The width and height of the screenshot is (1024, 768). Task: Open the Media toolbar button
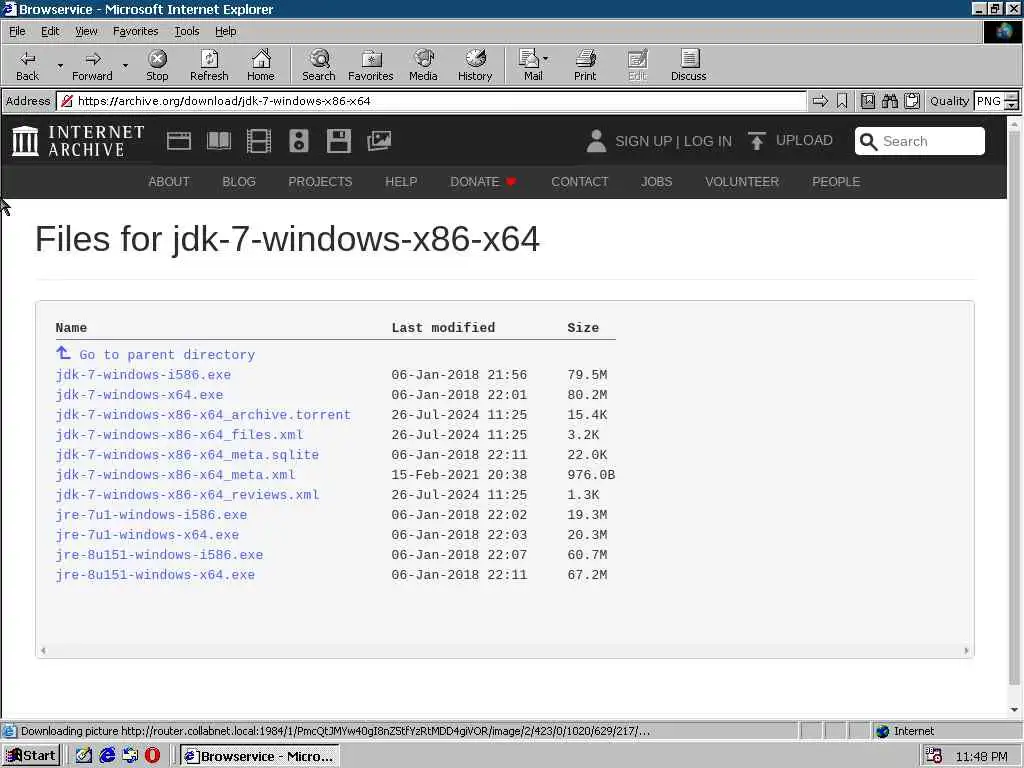click(x=423, y=65)
